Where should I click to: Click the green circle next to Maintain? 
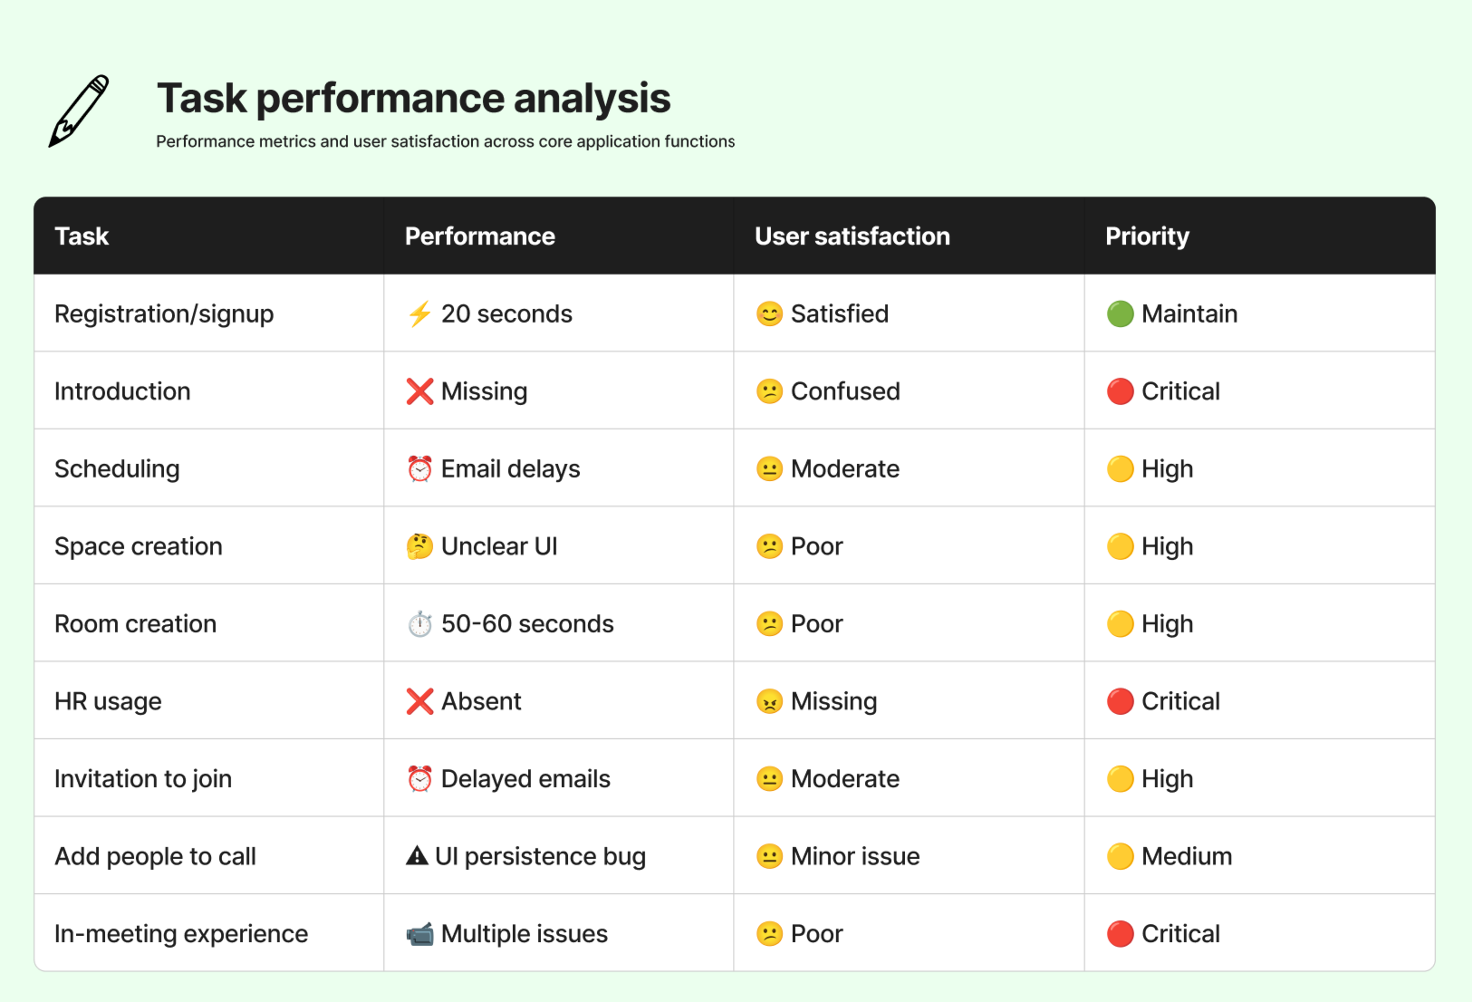(1120, 314)
